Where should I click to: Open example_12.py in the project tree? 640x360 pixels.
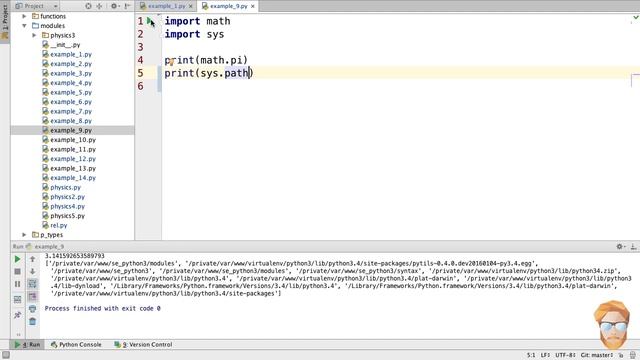(69, 159)
